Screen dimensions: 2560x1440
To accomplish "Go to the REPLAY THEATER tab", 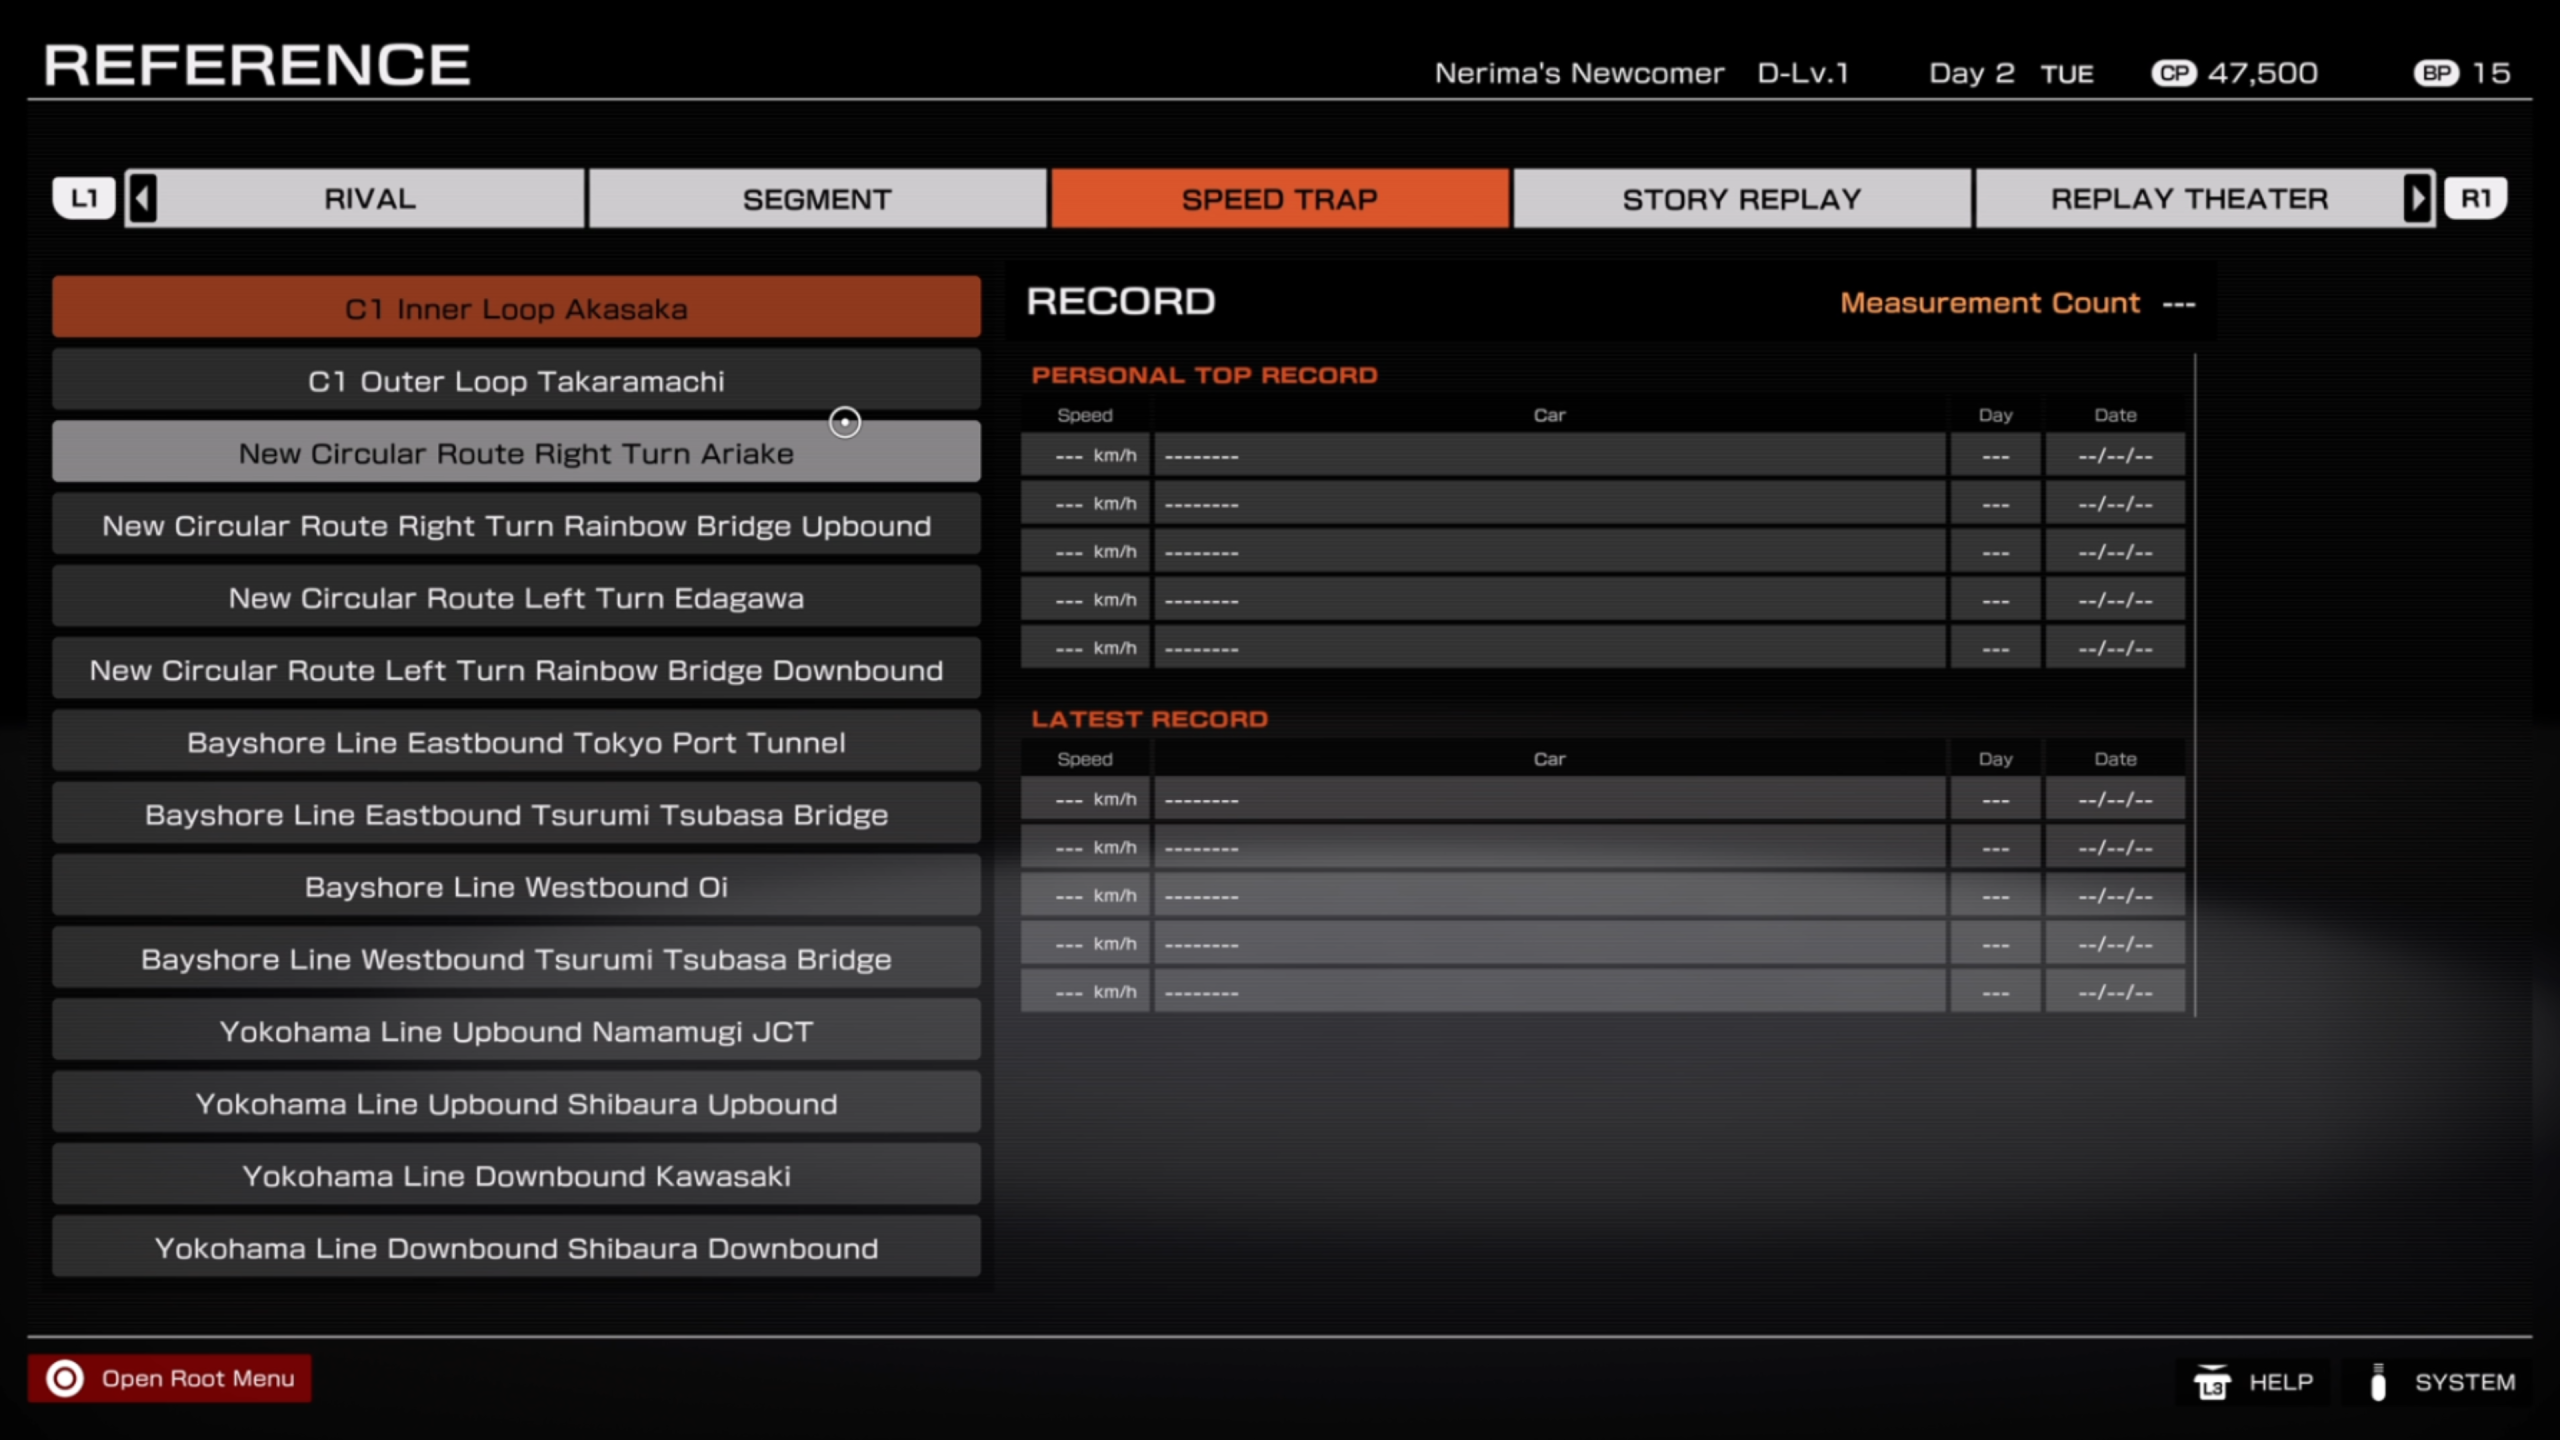I will tap(2189, 199).
